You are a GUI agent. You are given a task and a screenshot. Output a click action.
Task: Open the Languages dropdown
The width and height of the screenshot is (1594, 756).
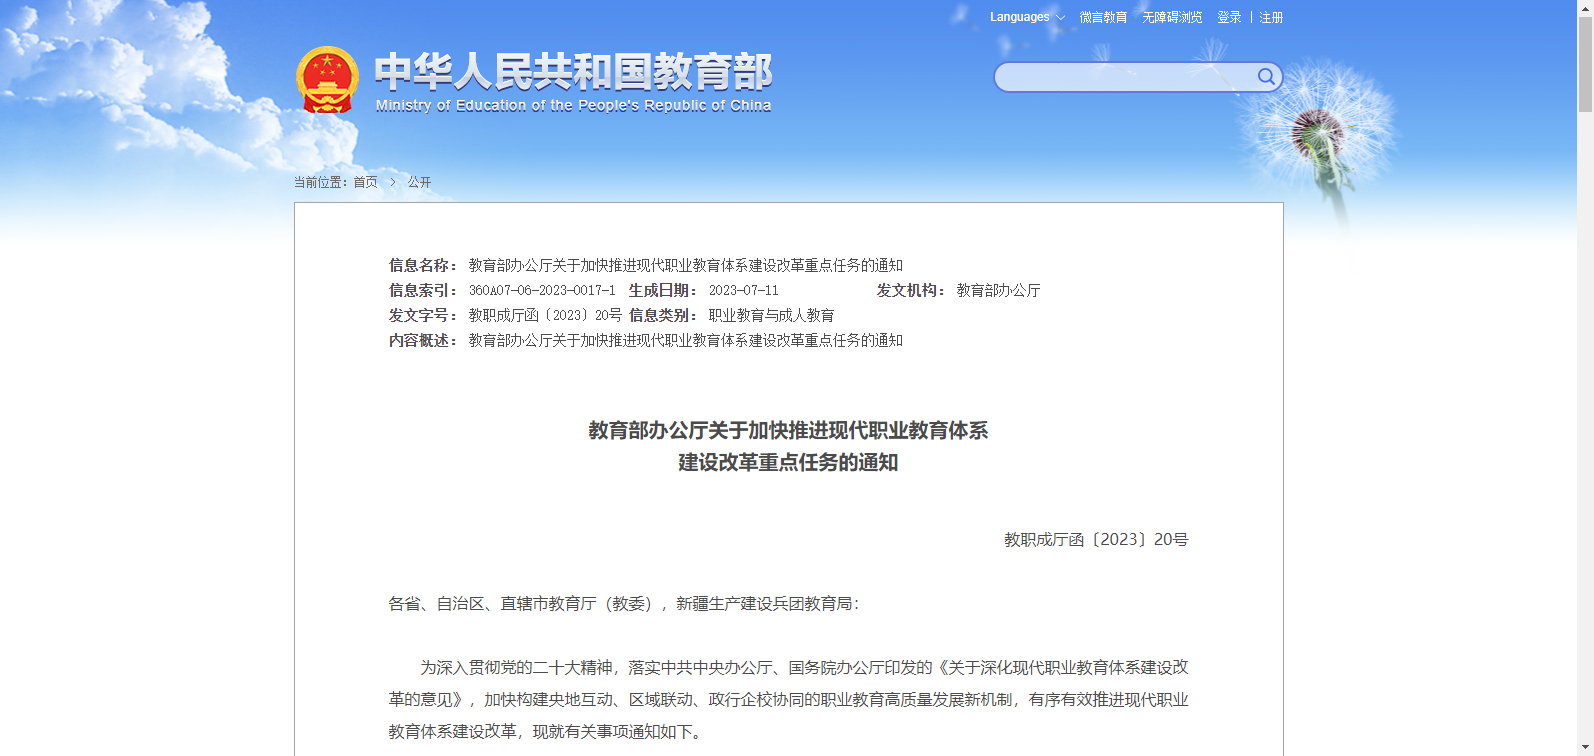click(1027, 17)
